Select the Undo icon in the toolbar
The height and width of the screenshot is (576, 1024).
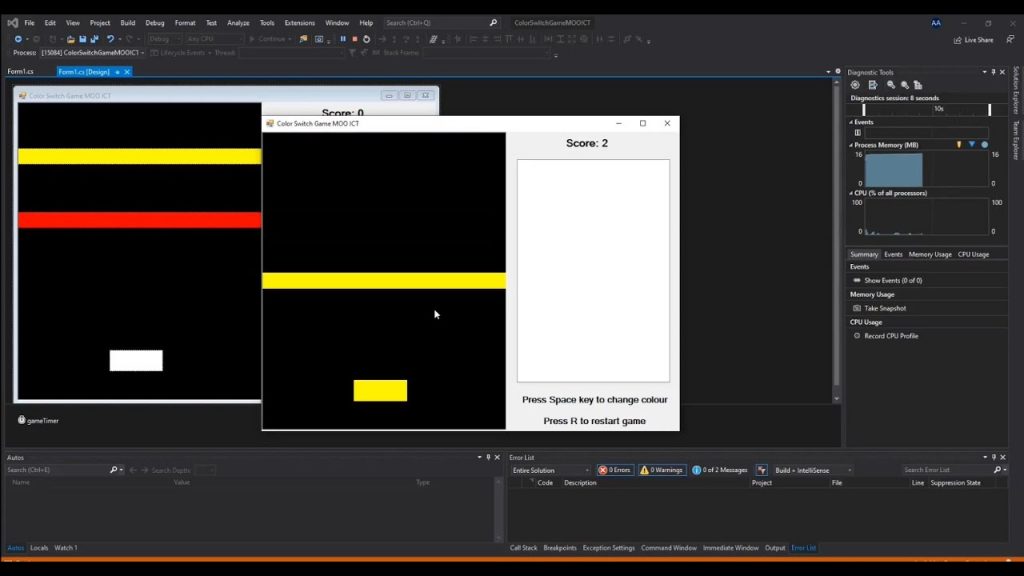coord(112,39)
